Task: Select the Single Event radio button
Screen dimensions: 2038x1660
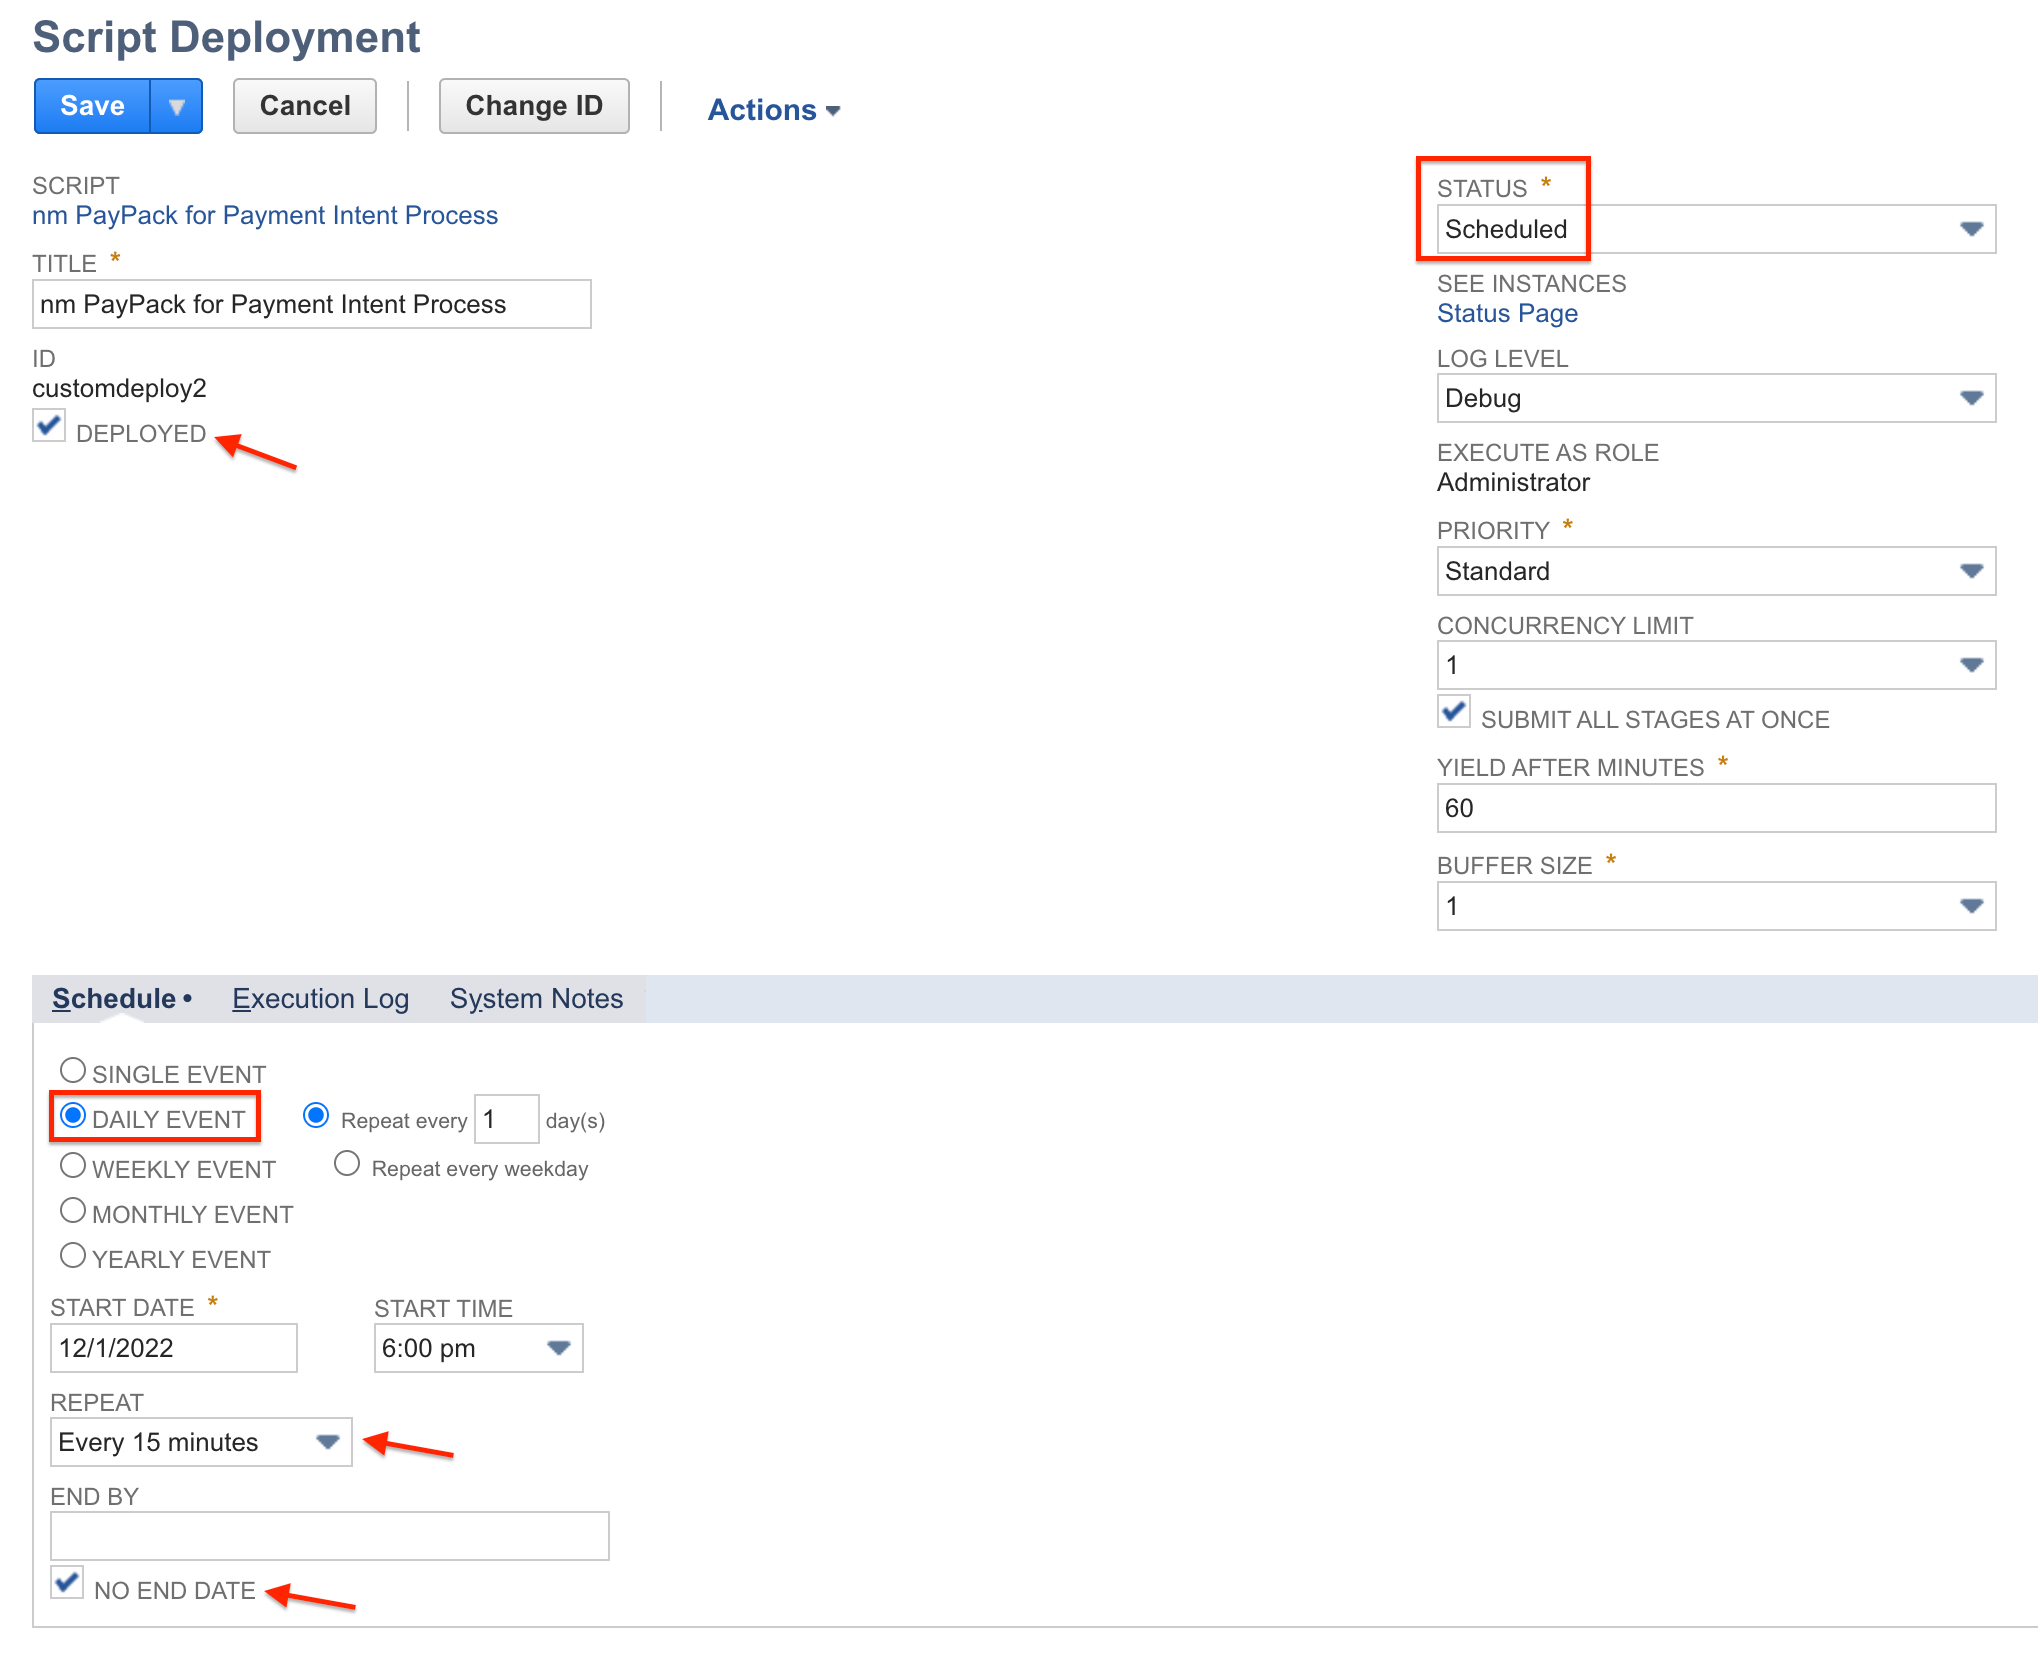Action: (x=73, y=1071)
